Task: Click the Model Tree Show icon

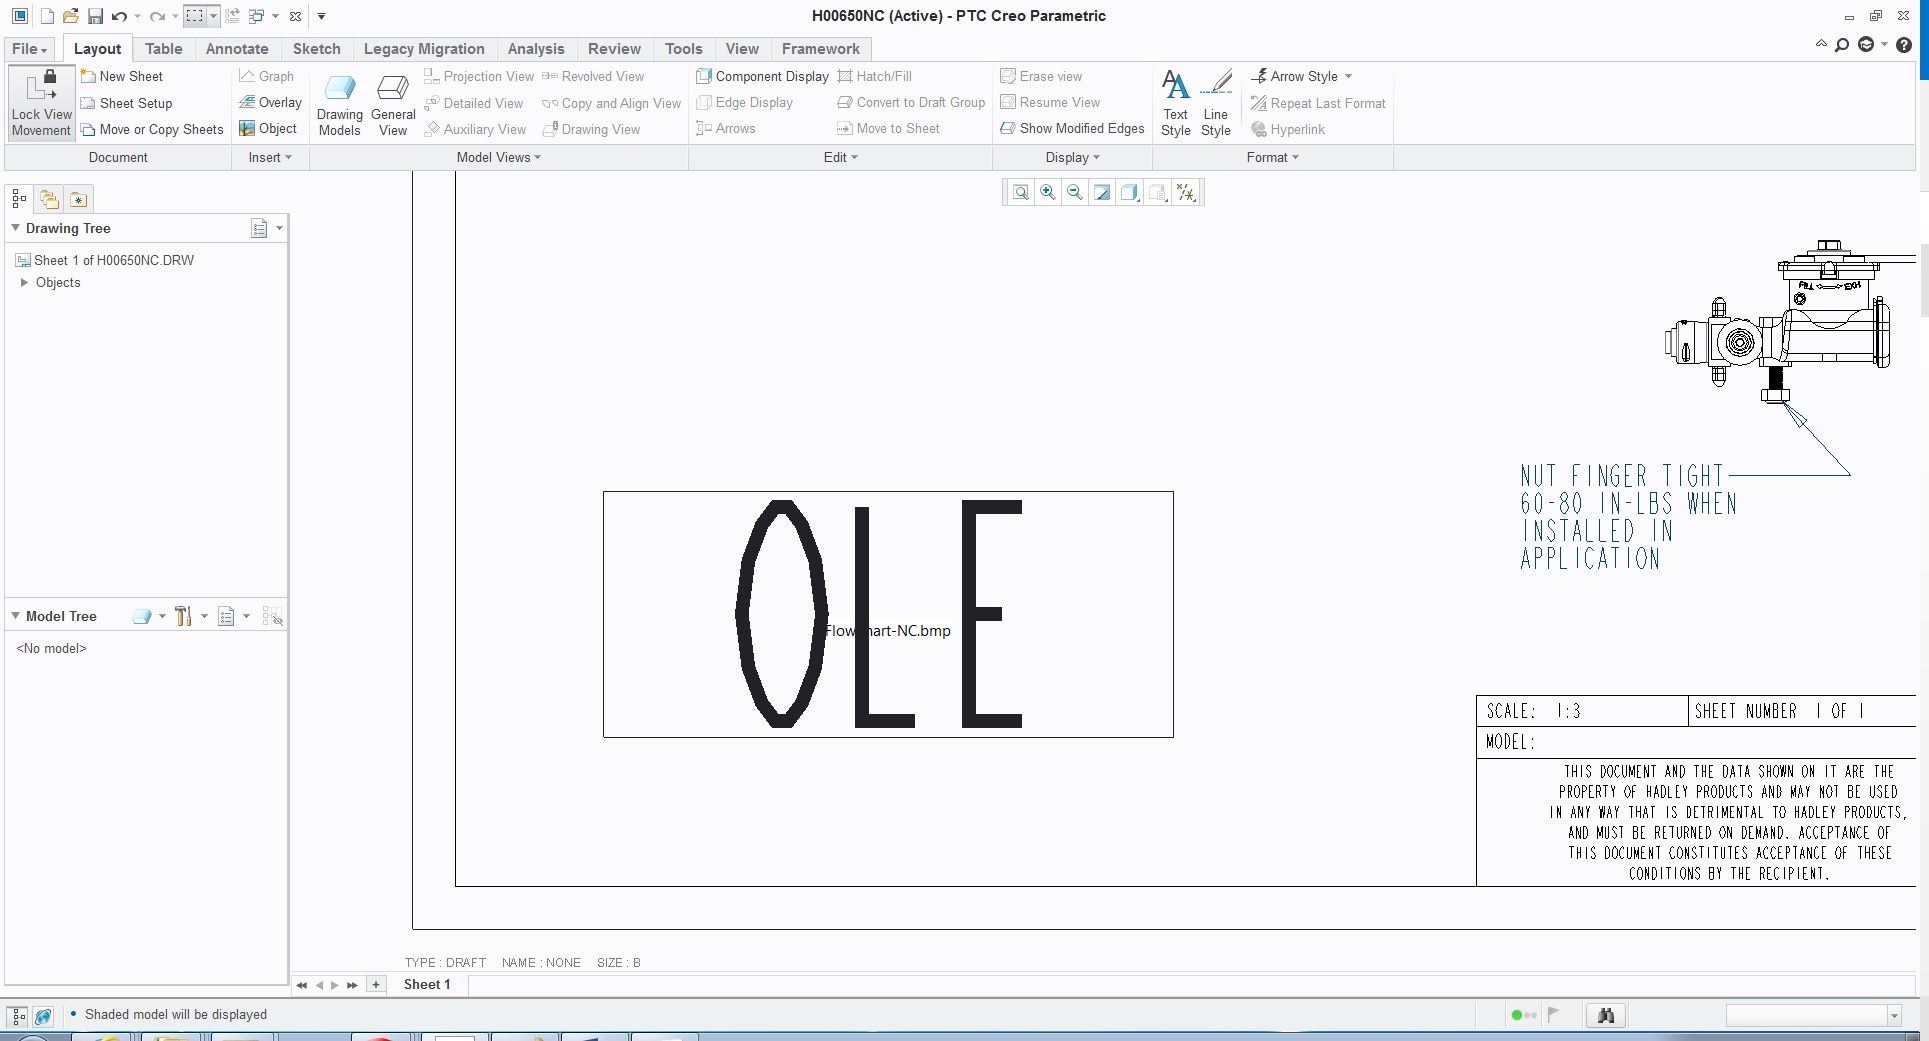Action: point(142,617)
